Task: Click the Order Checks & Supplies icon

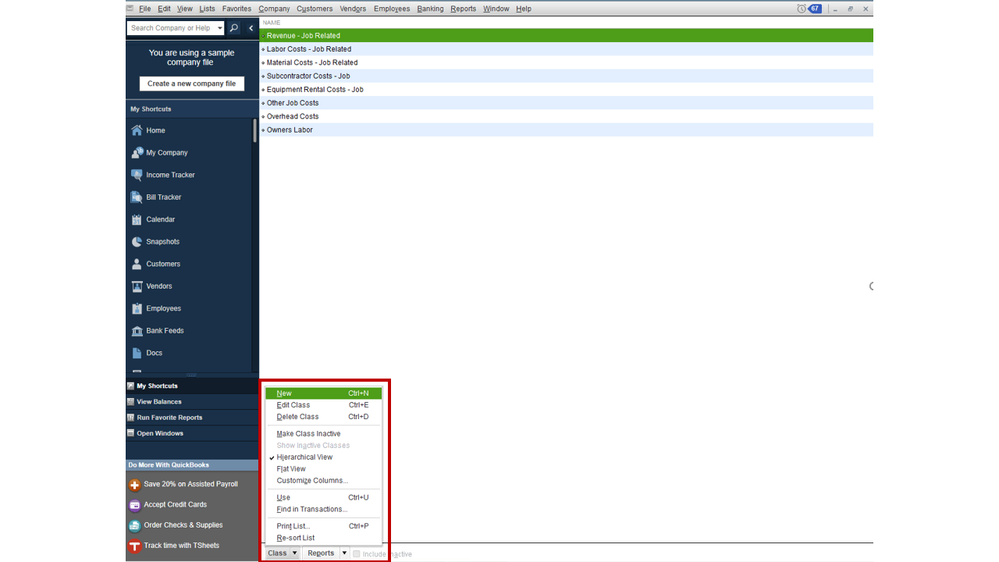Action: pyautogui.click(x=134, y=526)
